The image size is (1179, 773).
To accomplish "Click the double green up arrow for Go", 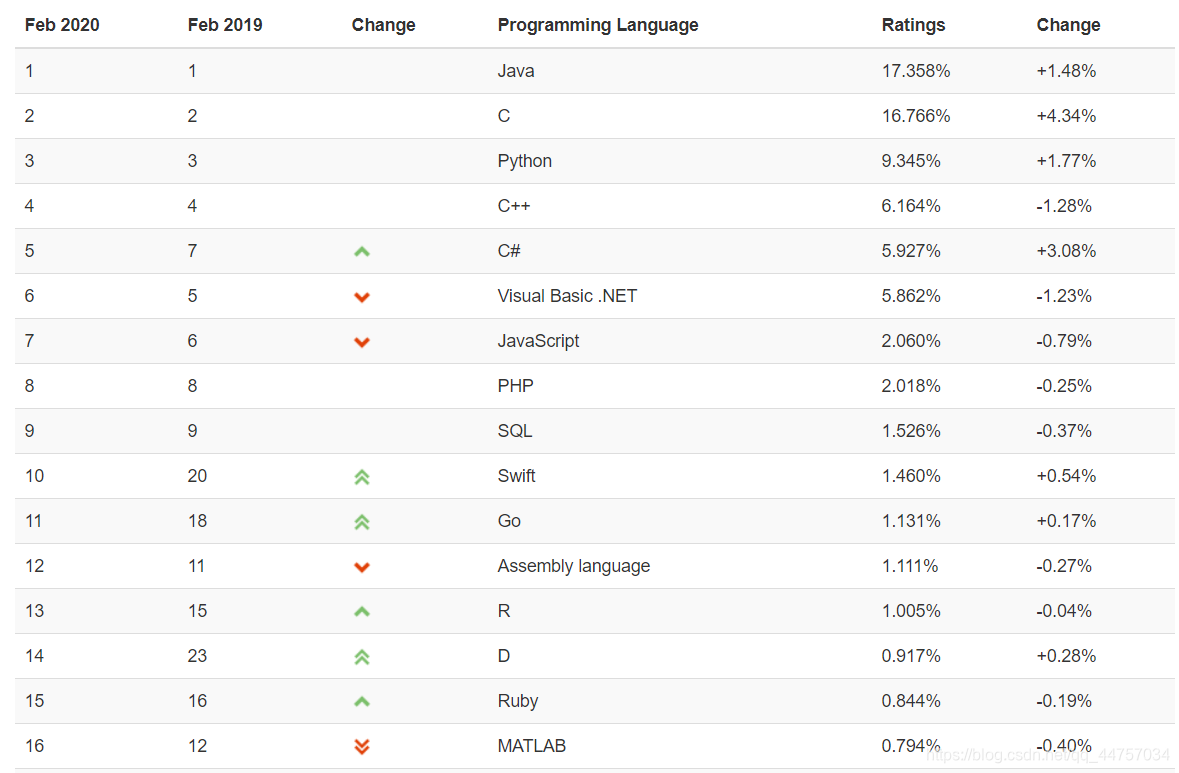I will tap(362, 522).
